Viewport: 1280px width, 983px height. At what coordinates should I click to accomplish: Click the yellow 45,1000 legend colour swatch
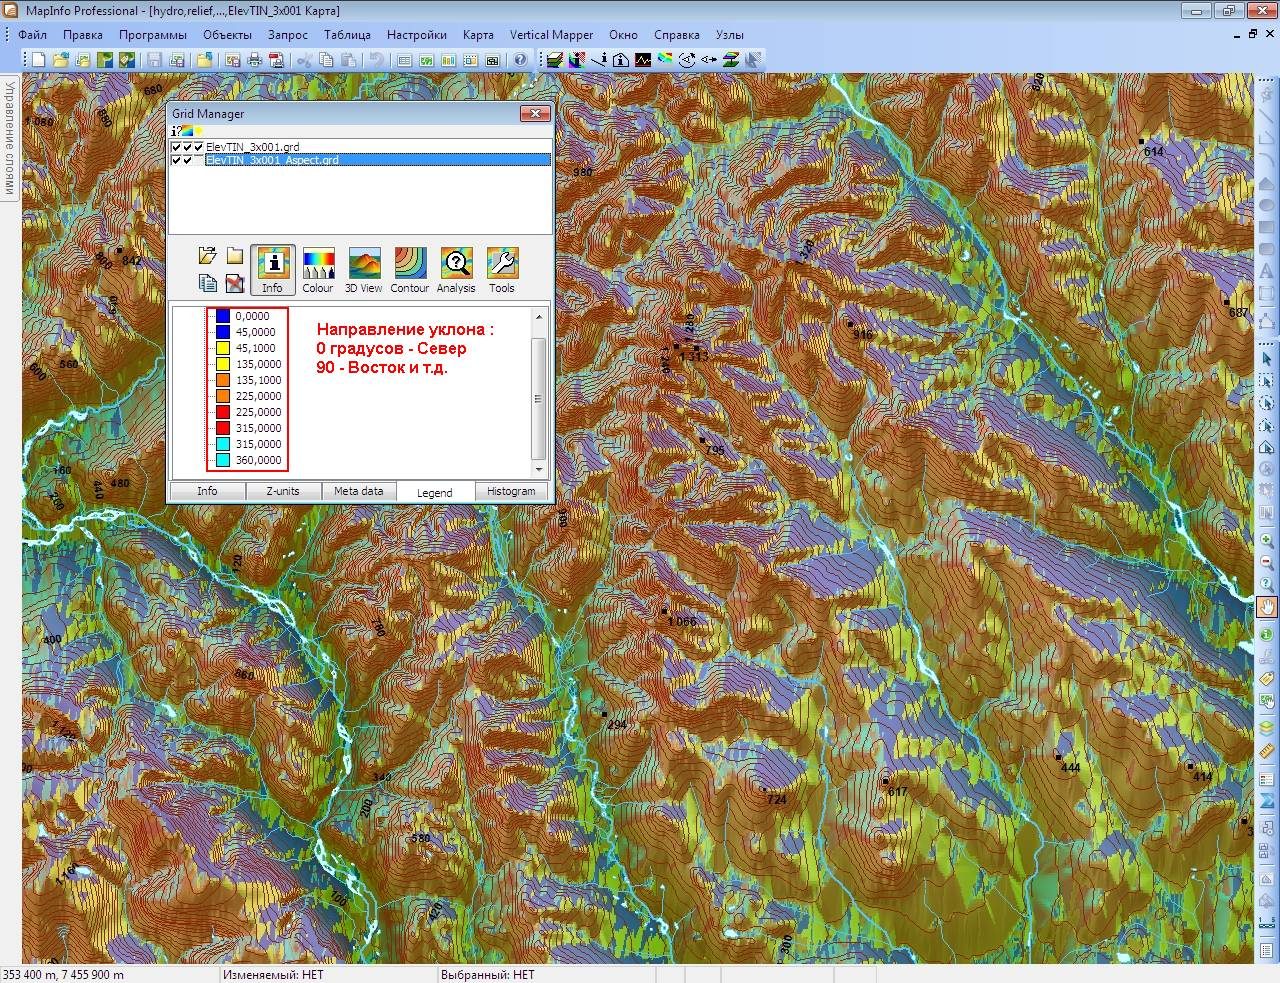[x=223, y=348]
